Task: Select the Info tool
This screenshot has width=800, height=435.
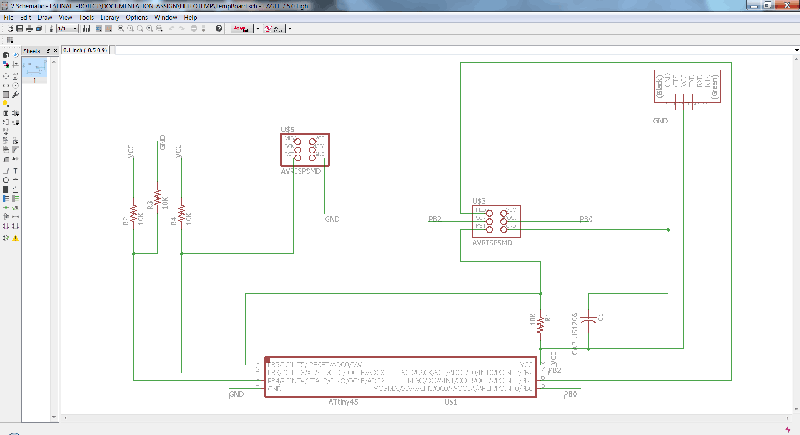Action: pyautogui.click(x=6, y=55)
